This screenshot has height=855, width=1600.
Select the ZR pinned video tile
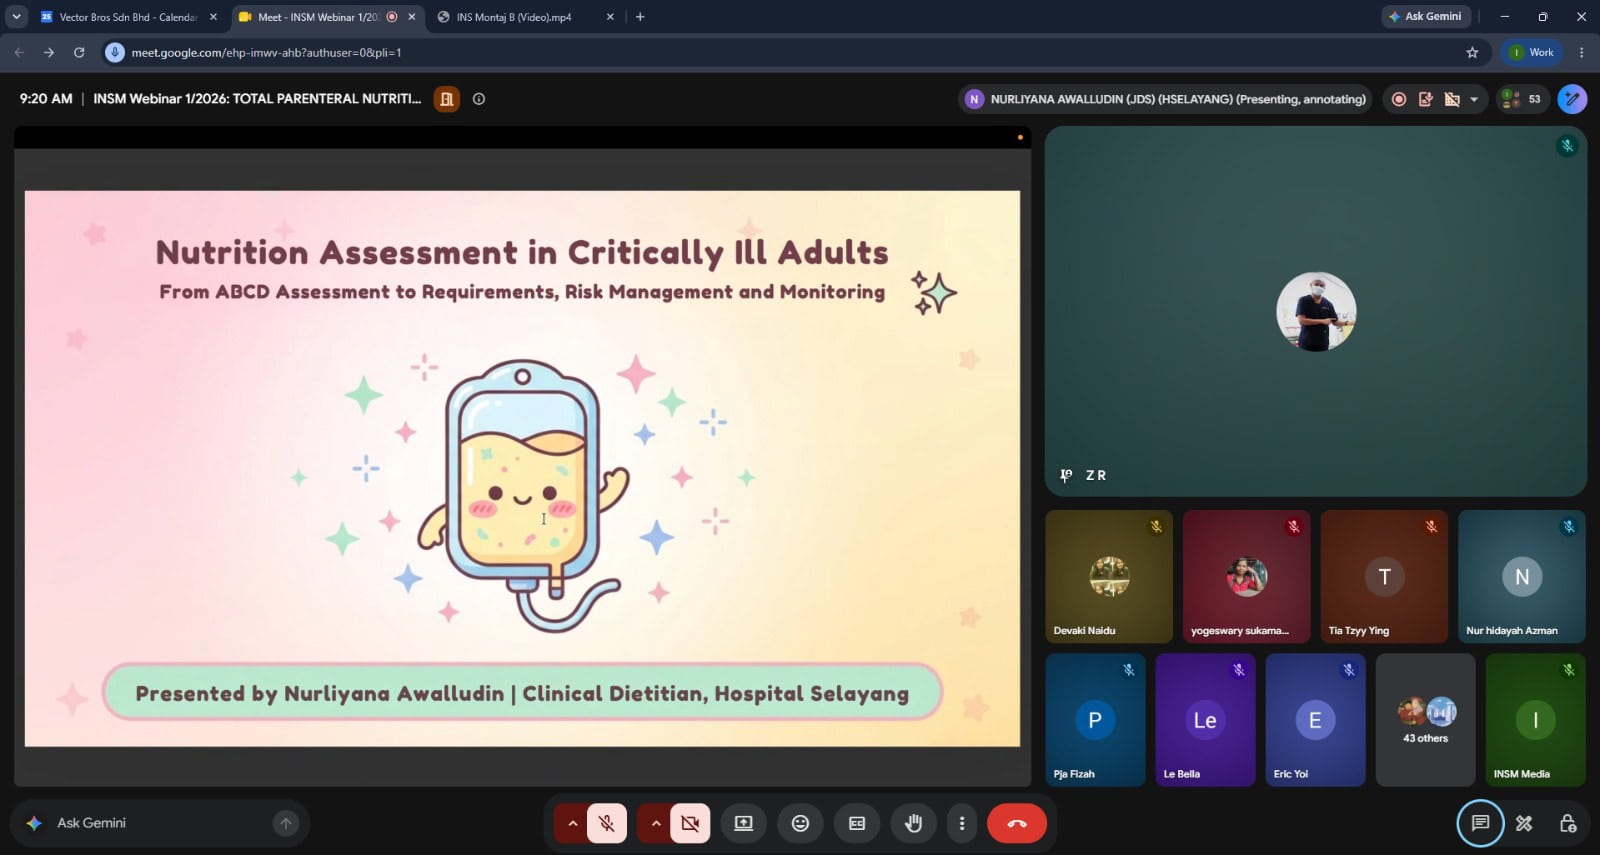click(x=1315, y=311)
